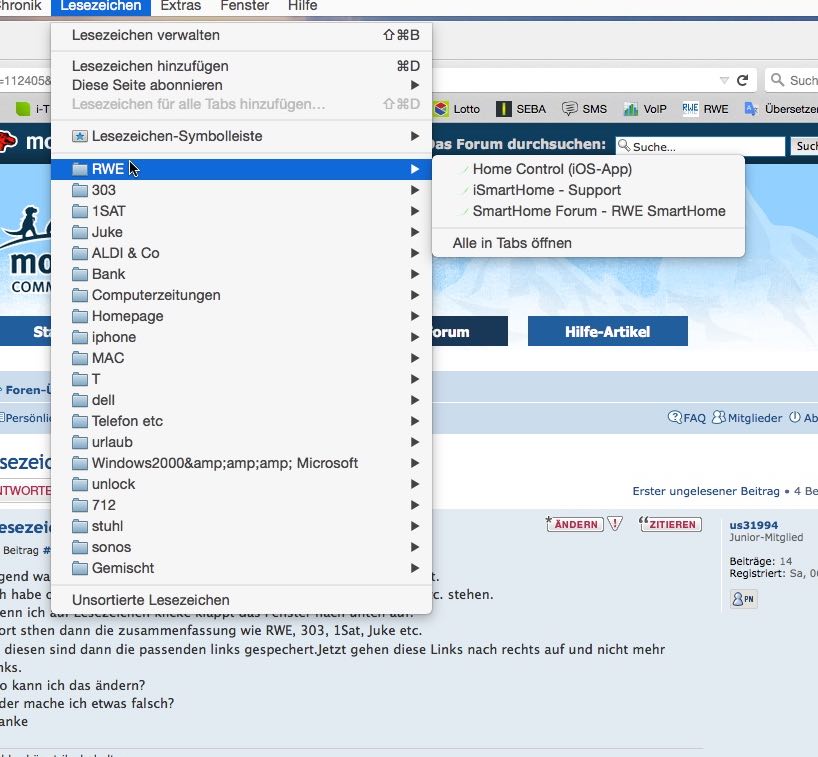Image resolution: width=818 pixels, height=757 pixels.
Task: Click the FAQ question mark icon
Action: [675, 417]
